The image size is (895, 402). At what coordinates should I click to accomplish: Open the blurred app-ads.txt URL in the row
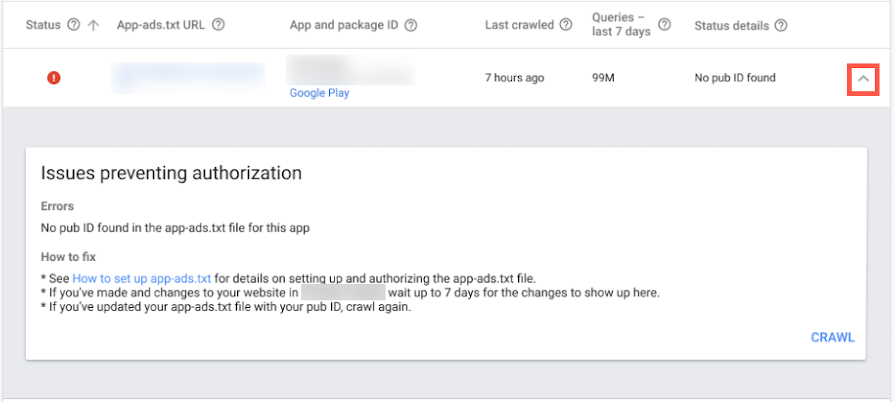pos(188,75)
